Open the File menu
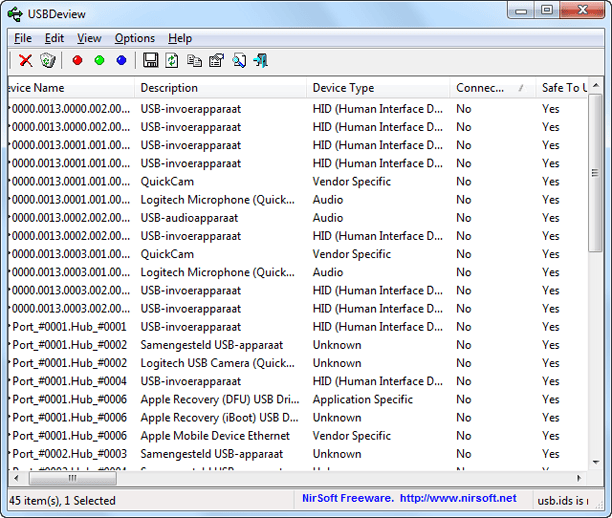 [x=23, y=38]
